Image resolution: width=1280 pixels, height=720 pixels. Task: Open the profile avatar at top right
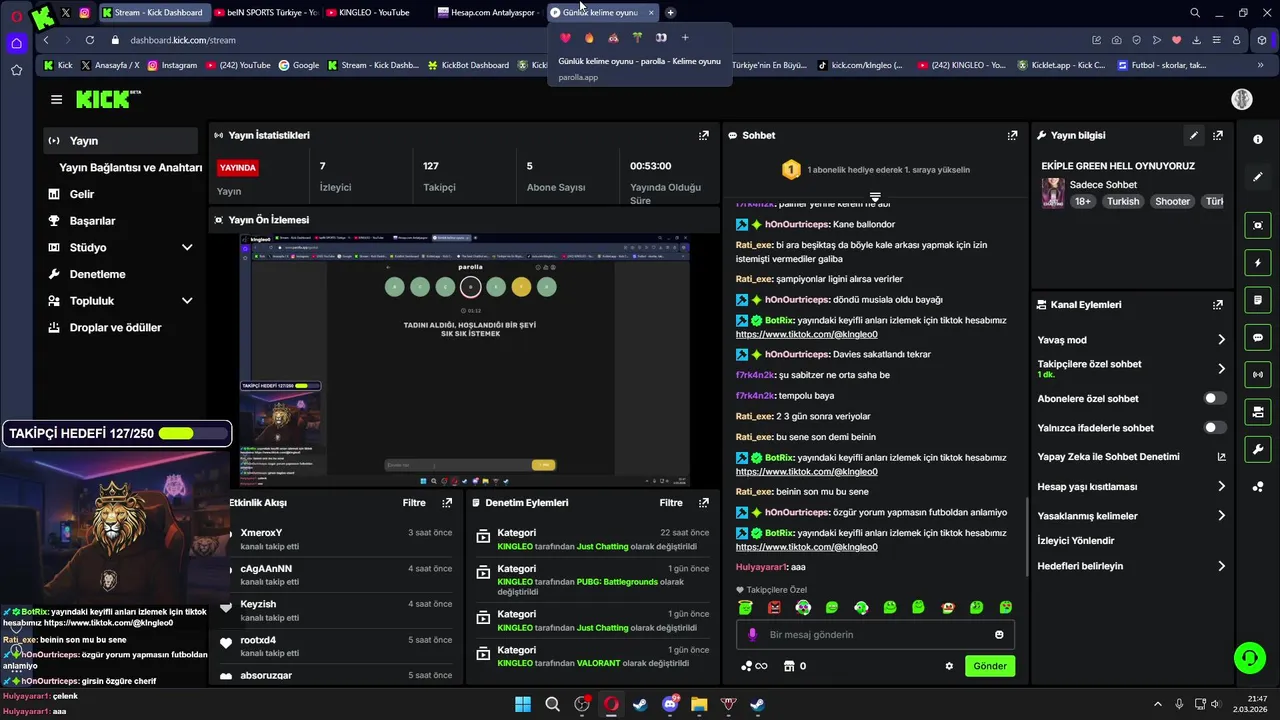[1241, 99]
